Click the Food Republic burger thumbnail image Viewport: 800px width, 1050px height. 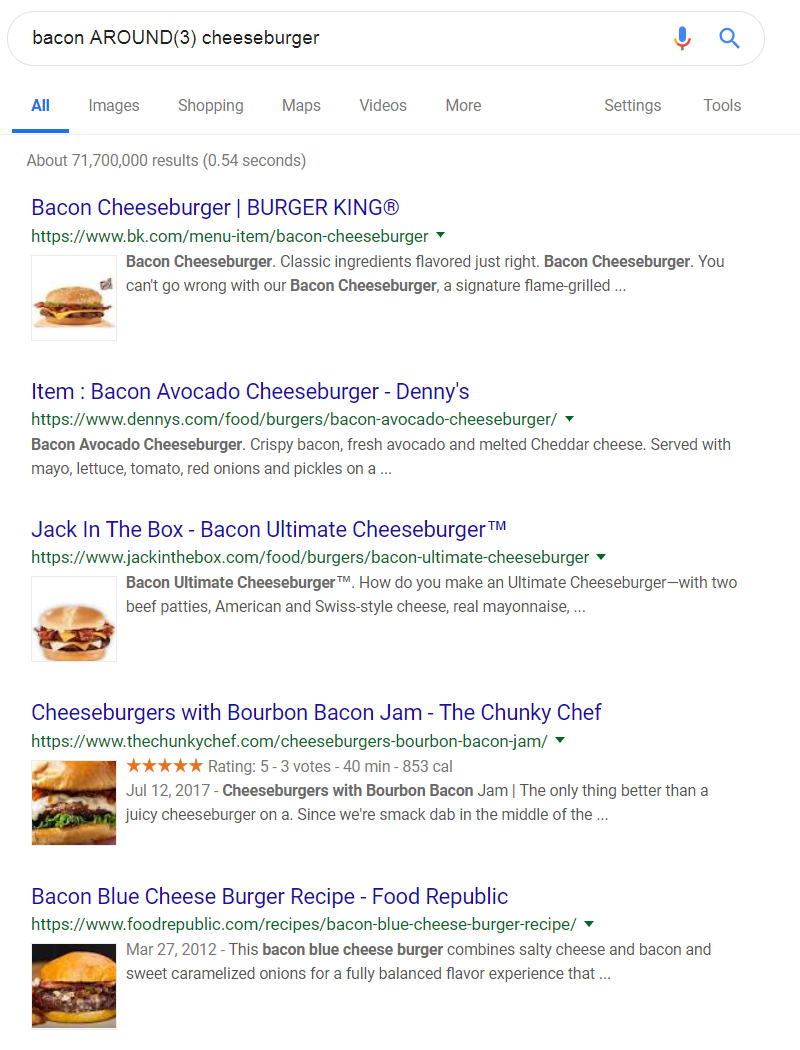click(x=74, y=985)
